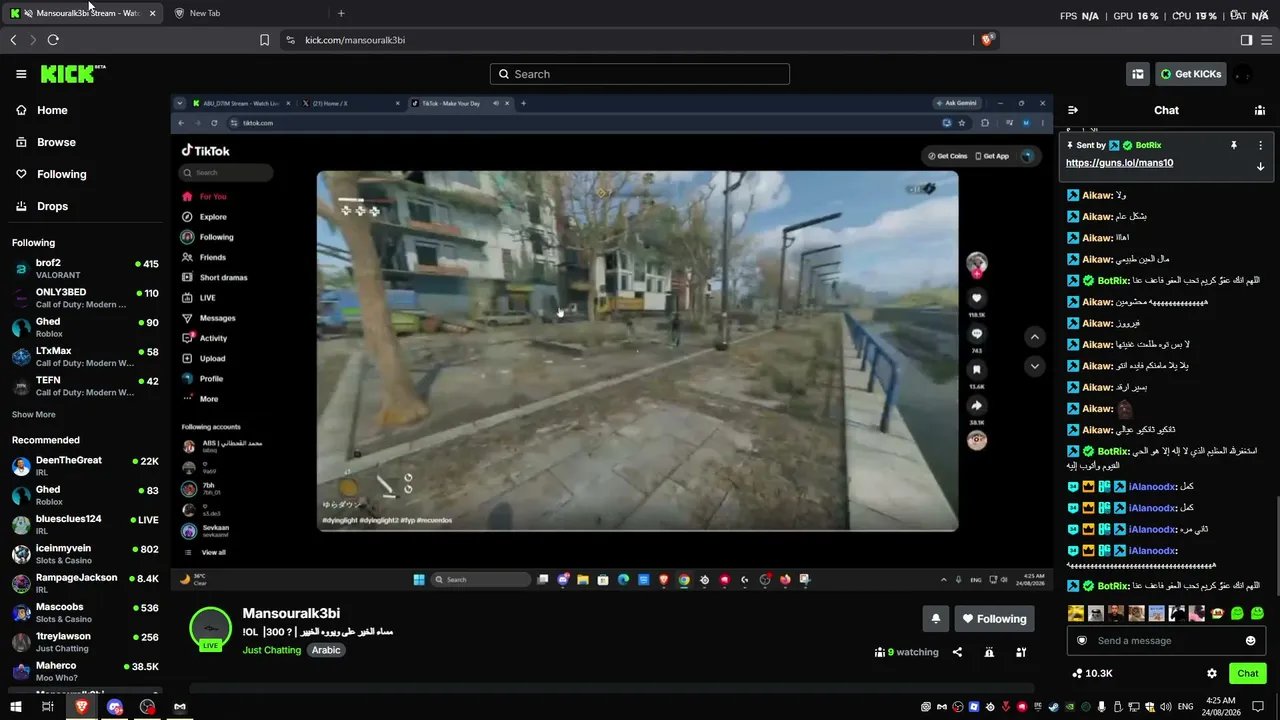Toggle the browser sidebar panel
Image resolution: width=1280 pixels, height=720 pixels.
tap(1246, 40)
